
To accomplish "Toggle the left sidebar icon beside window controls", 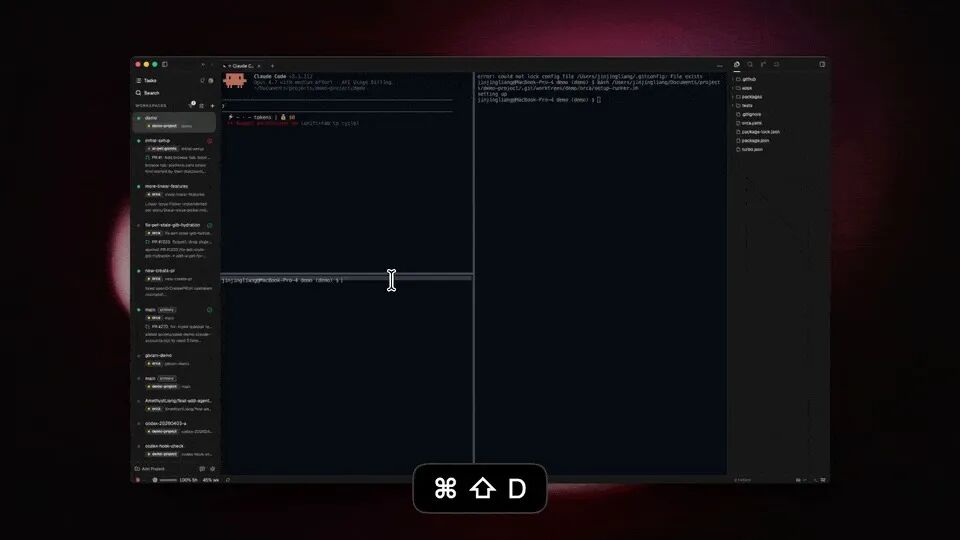I will pyautogui.click(x=165, y=64).
